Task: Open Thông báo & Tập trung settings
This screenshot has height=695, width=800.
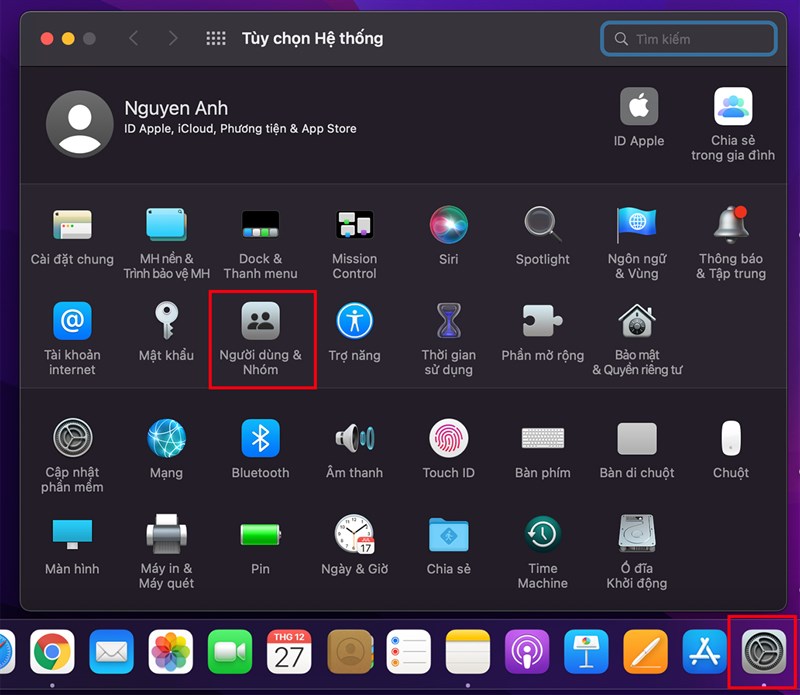Action: click(731, 225)
